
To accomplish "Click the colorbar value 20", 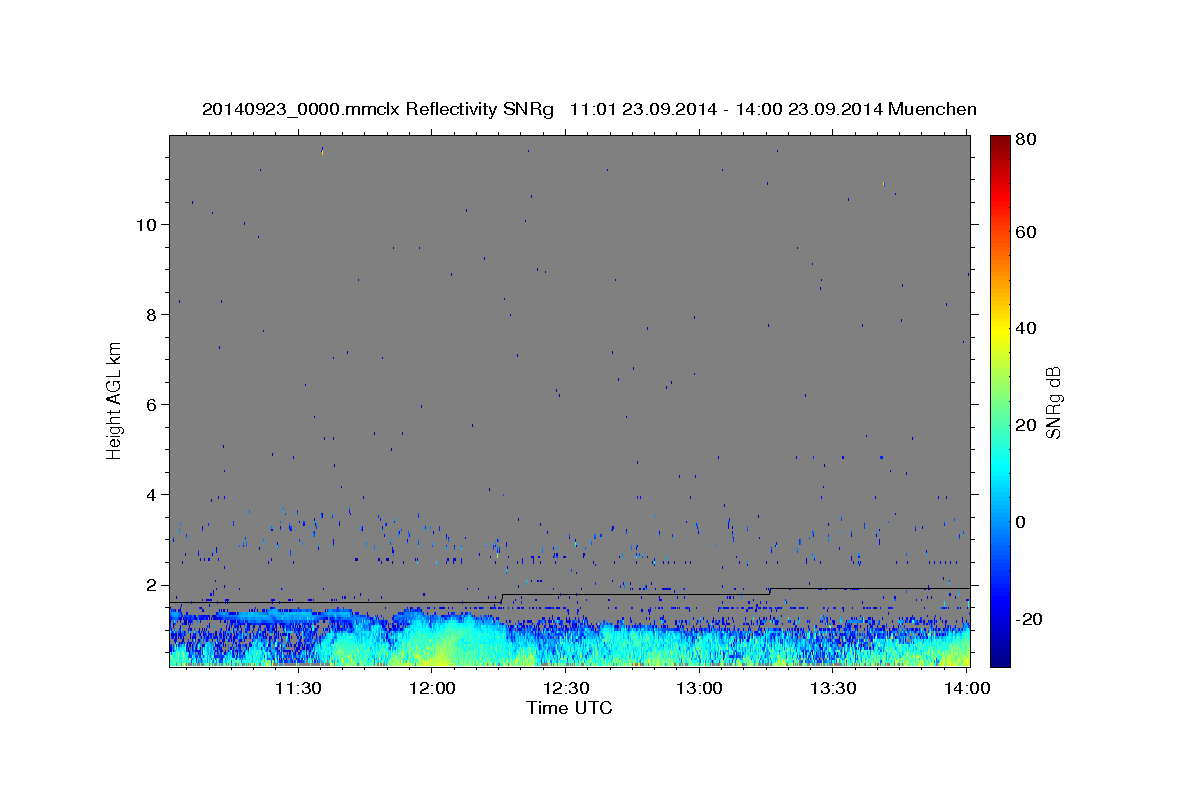I will (1025, 425).
